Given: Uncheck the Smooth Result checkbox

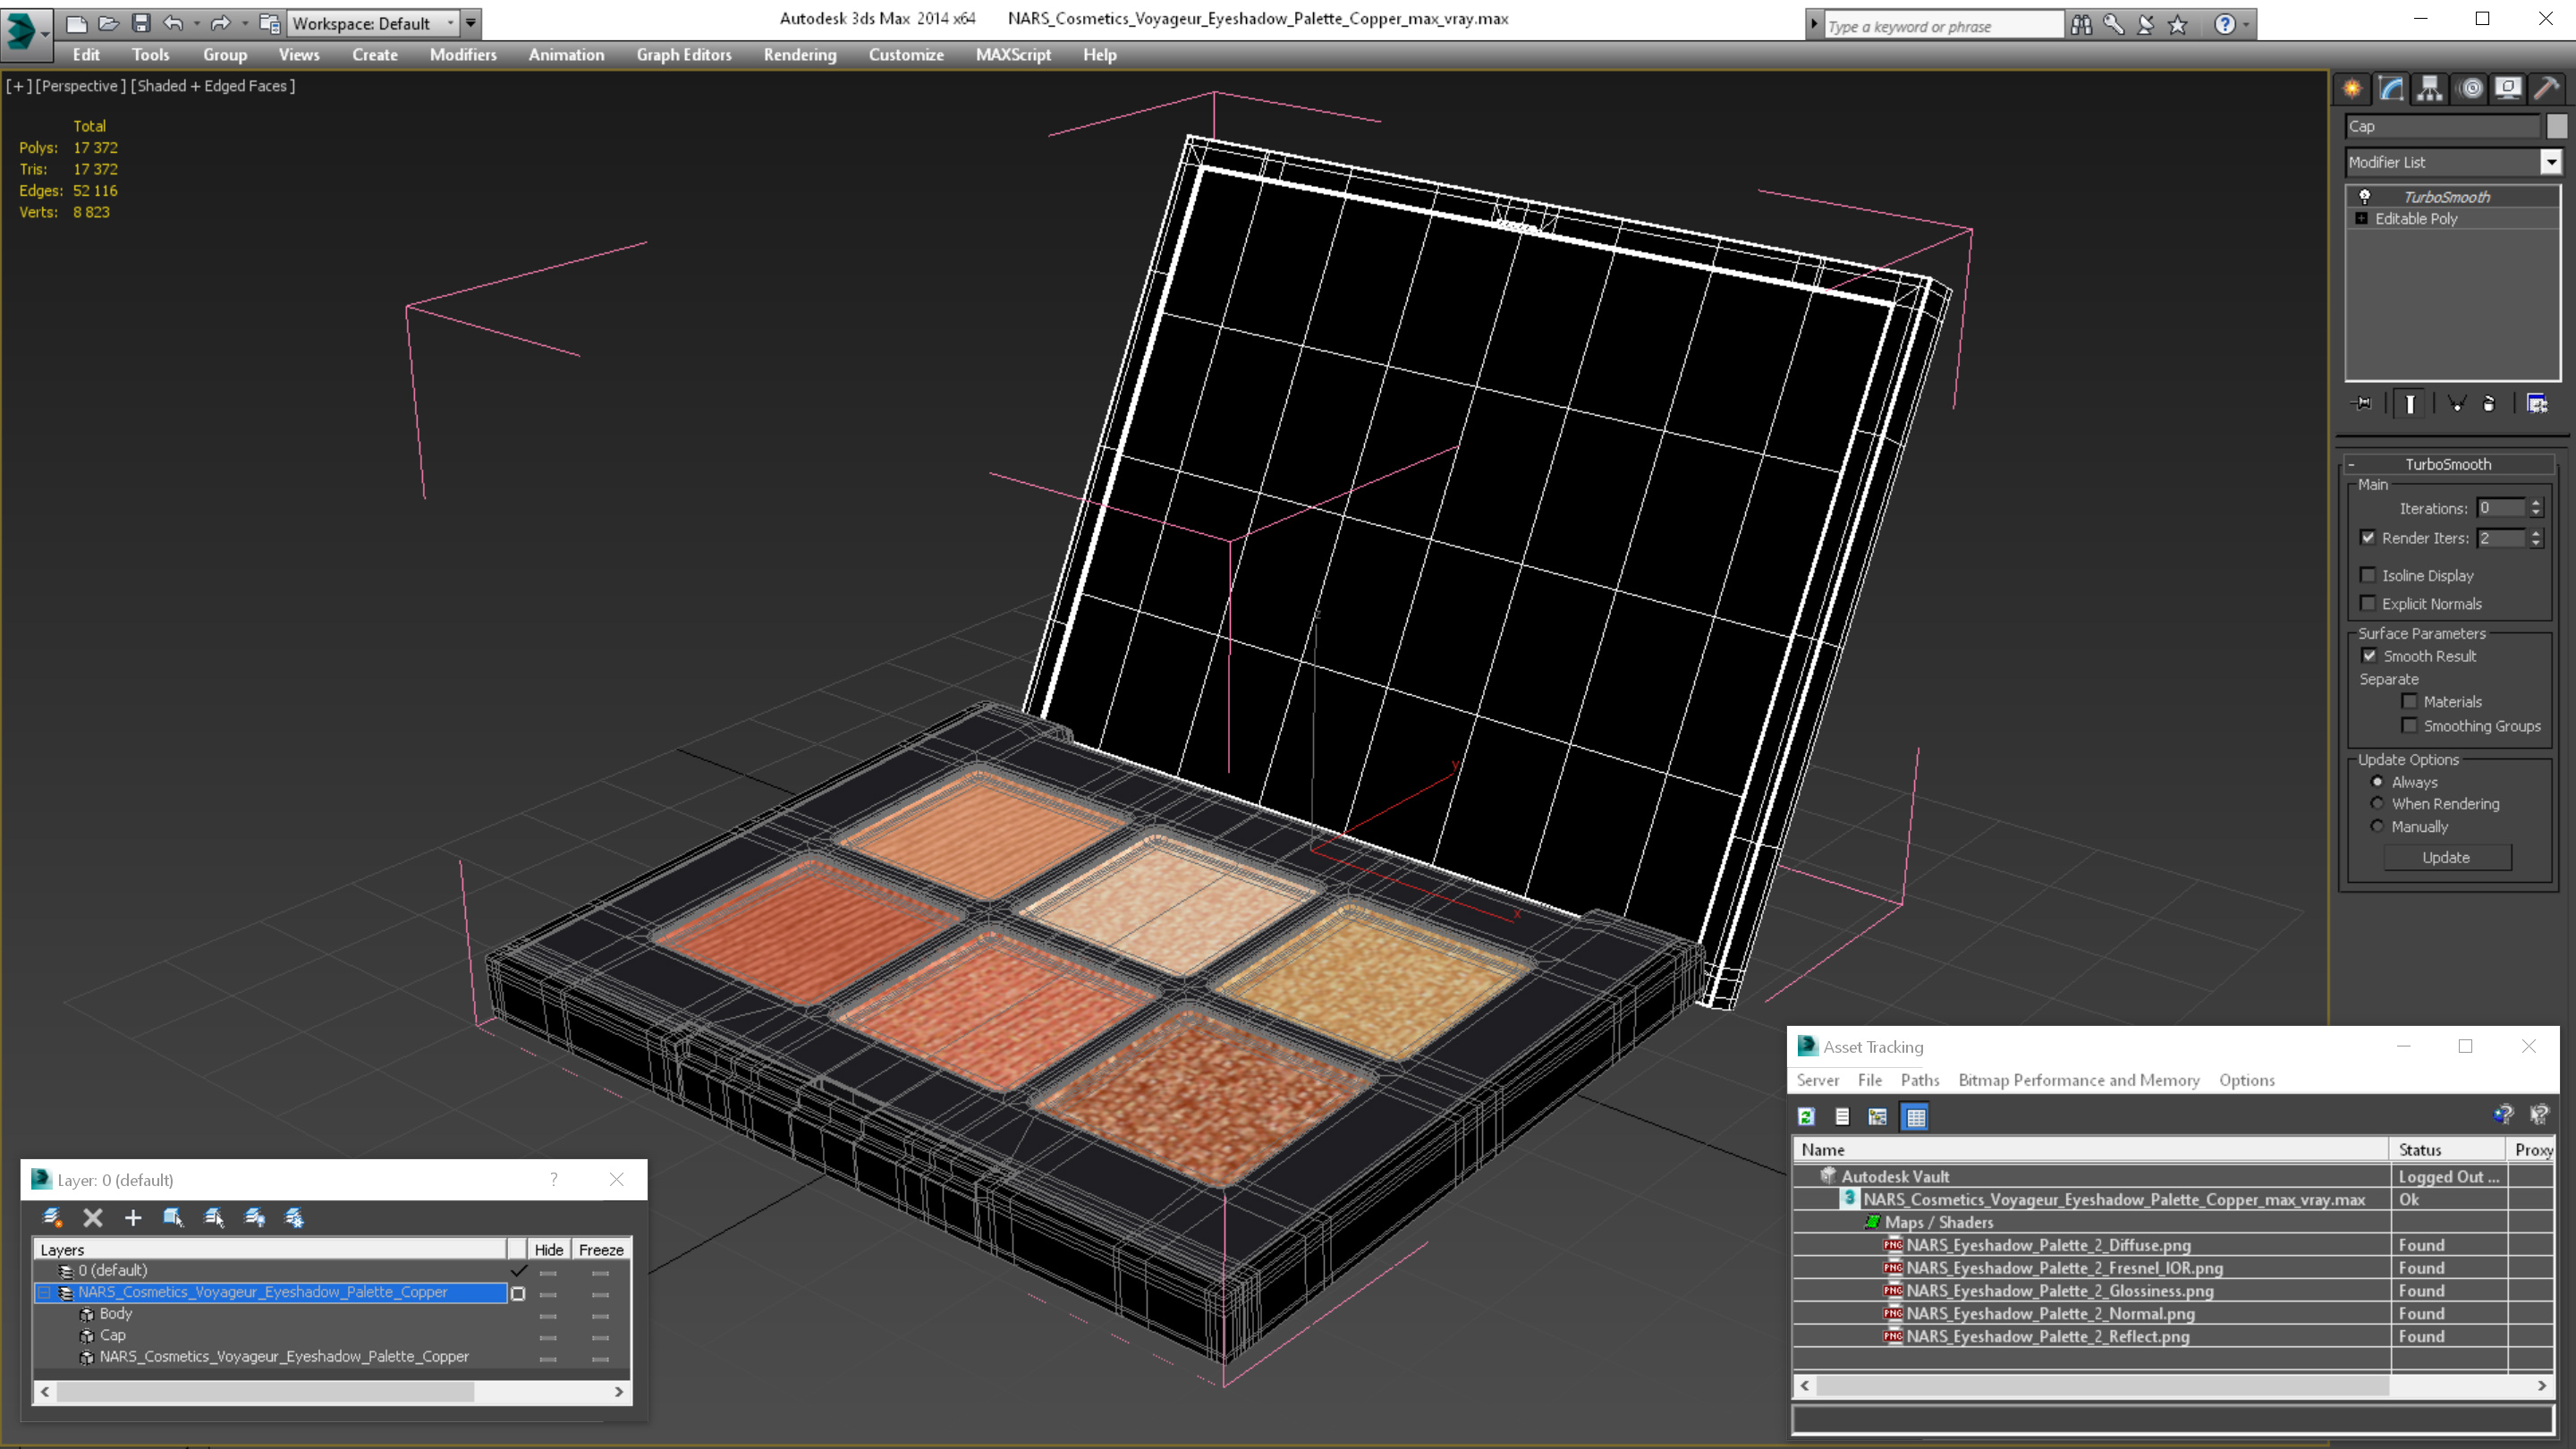Looking at the screenshot, I should (2369, 656).
